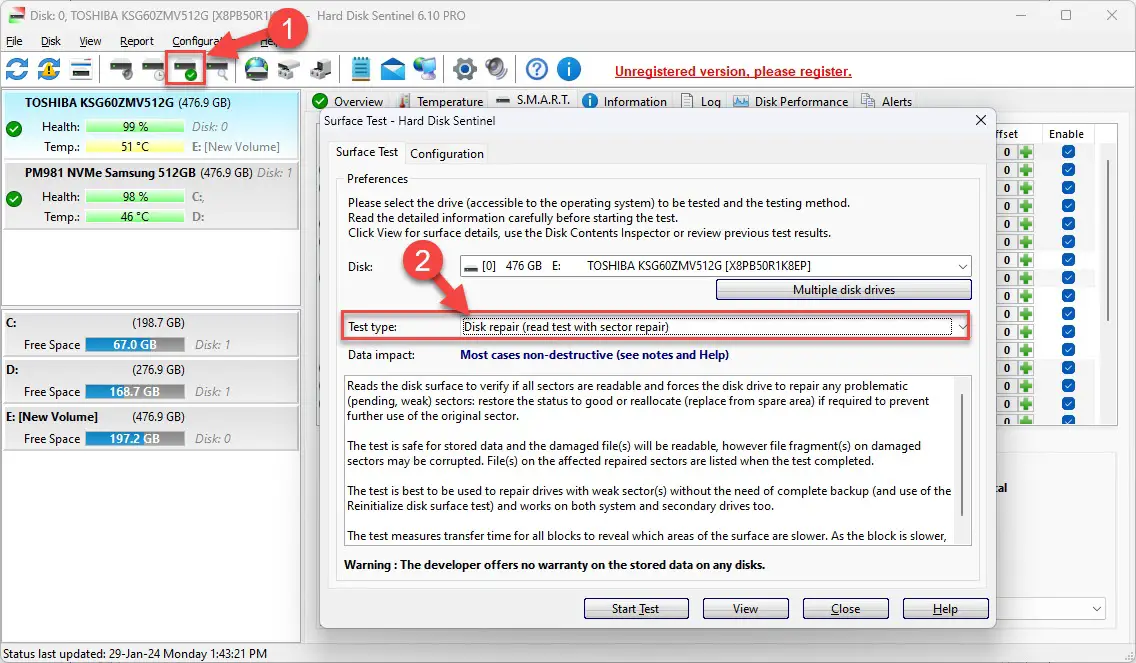Toggle the second Enable checkbox in list
1136x663 pixels.
coord(1068,170)
